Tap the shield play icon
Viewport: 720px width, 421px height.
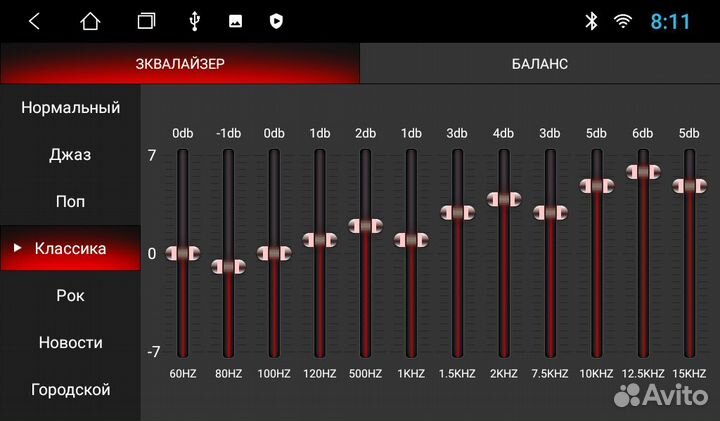click(276, 21)
